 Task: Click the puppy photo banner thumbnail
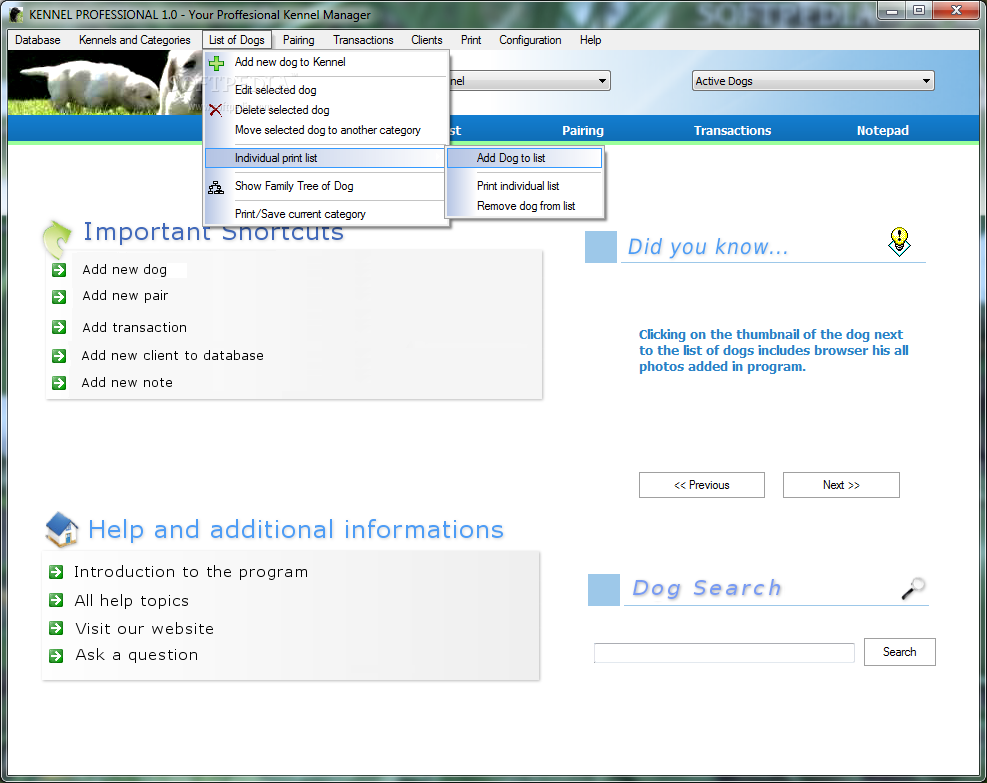[x=105, y=82]
